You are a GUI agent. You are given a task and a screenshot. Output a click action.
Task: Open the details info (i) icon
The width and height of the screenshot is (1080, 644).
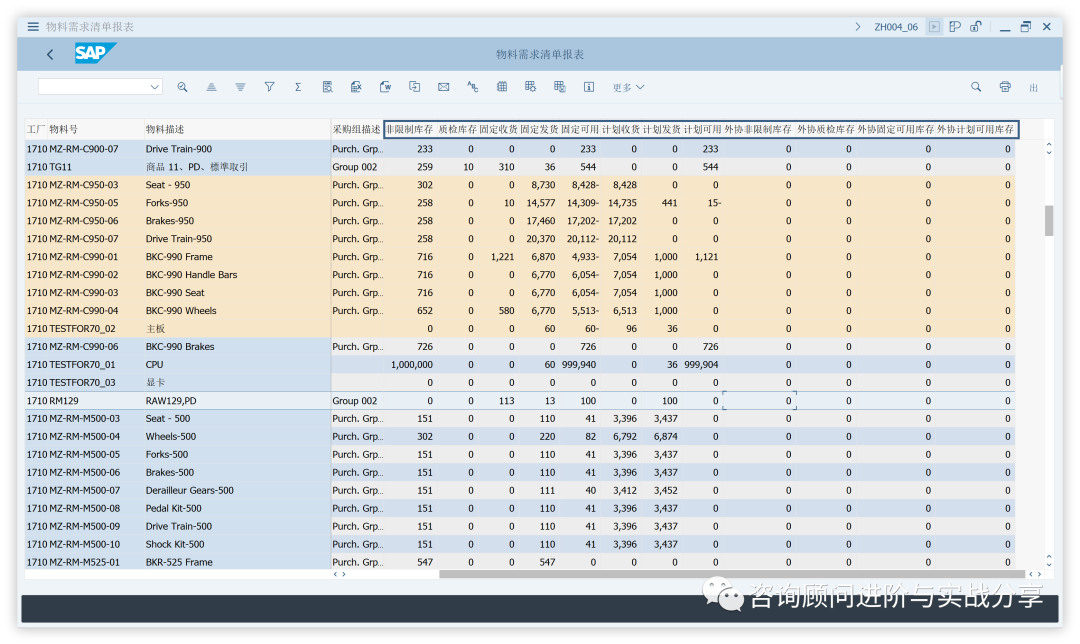point(589,87)
